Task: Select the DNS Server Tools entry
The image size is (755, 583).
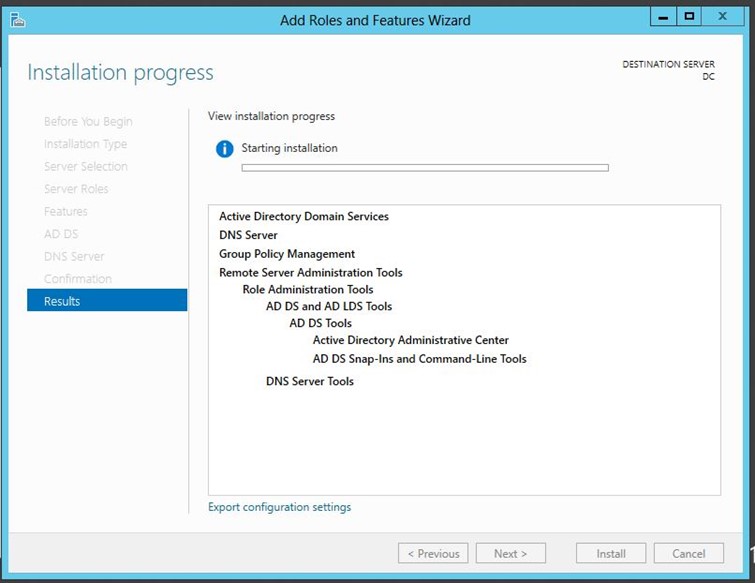Action: 310,381
